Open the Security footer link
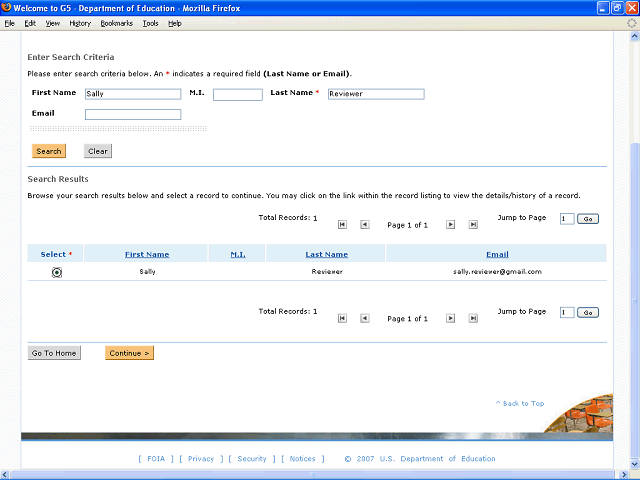The width and height of the screenshot is (640, 480). coord(252,459)
